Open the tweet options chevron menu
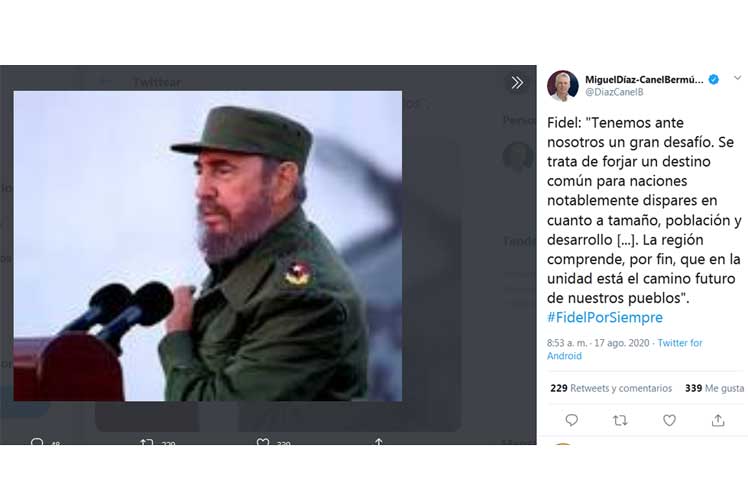This screenshot has height=498, width=748. click(738, 78)
